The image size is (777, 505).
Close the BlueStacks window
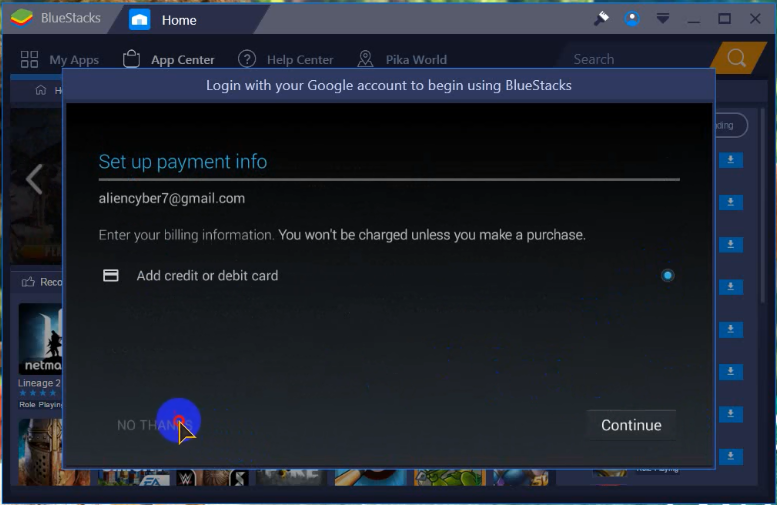pos(755,19)
